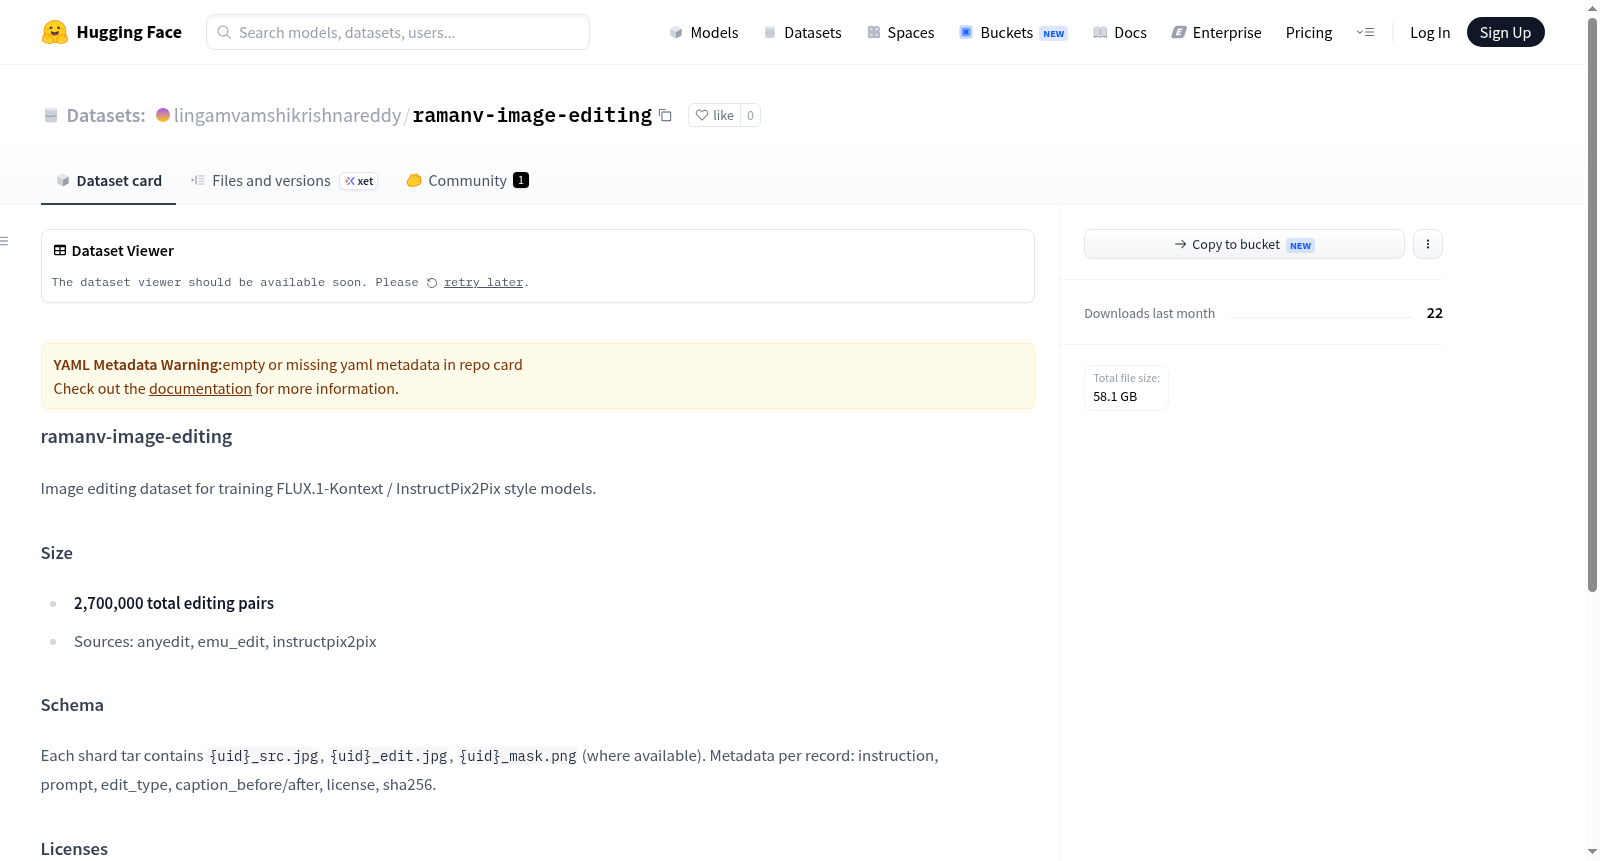Click the Datasets: breadcrumb label
The width and height of the screenshot is (1600, 861).
click(106, 115)
